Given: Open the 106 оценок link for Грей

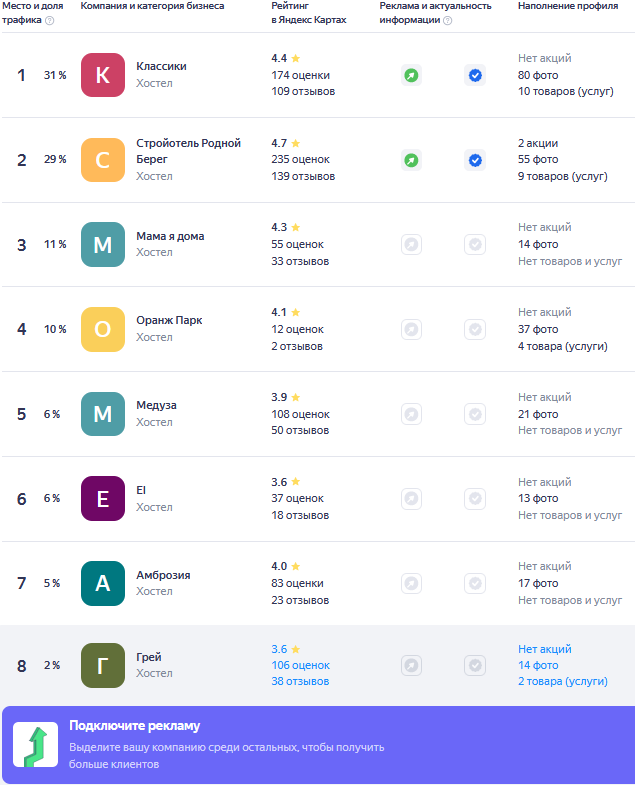Looking at the screenshot, I should coord(300,665).
